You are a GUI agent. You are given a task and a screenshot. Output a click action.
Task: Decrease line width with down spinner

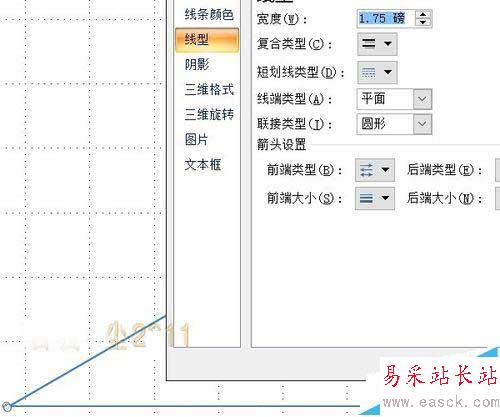[423, 22]
